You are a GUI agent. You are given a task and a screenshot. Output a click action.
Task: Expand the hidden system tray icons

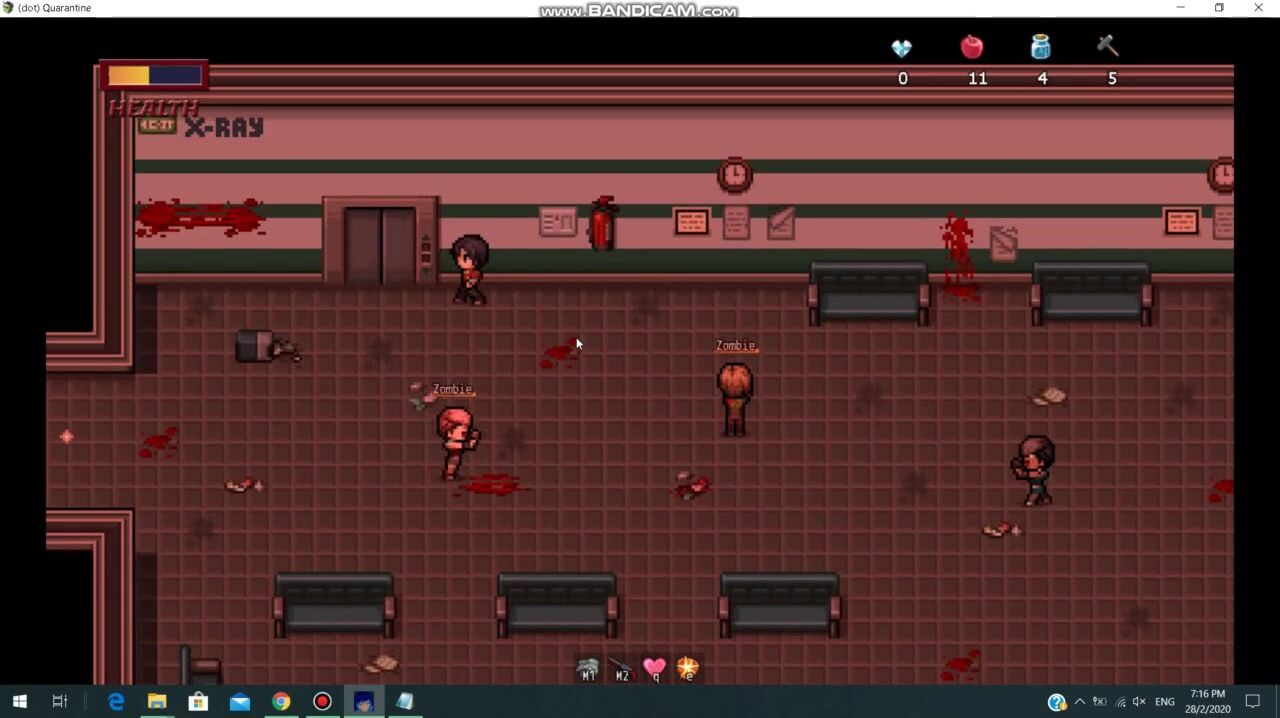[1079, 702]
